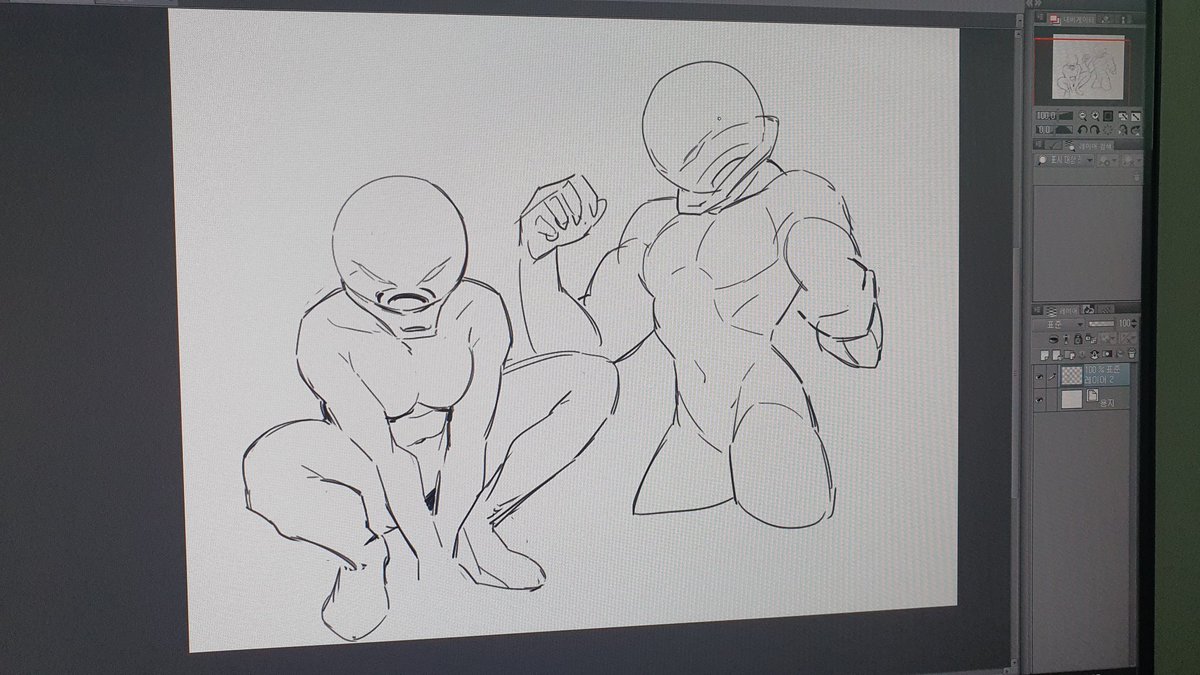The width and height of the screenshot is (1200, 675).
Task: Click the Navigator zoom value 100.0
Action: coord(1046,116)
